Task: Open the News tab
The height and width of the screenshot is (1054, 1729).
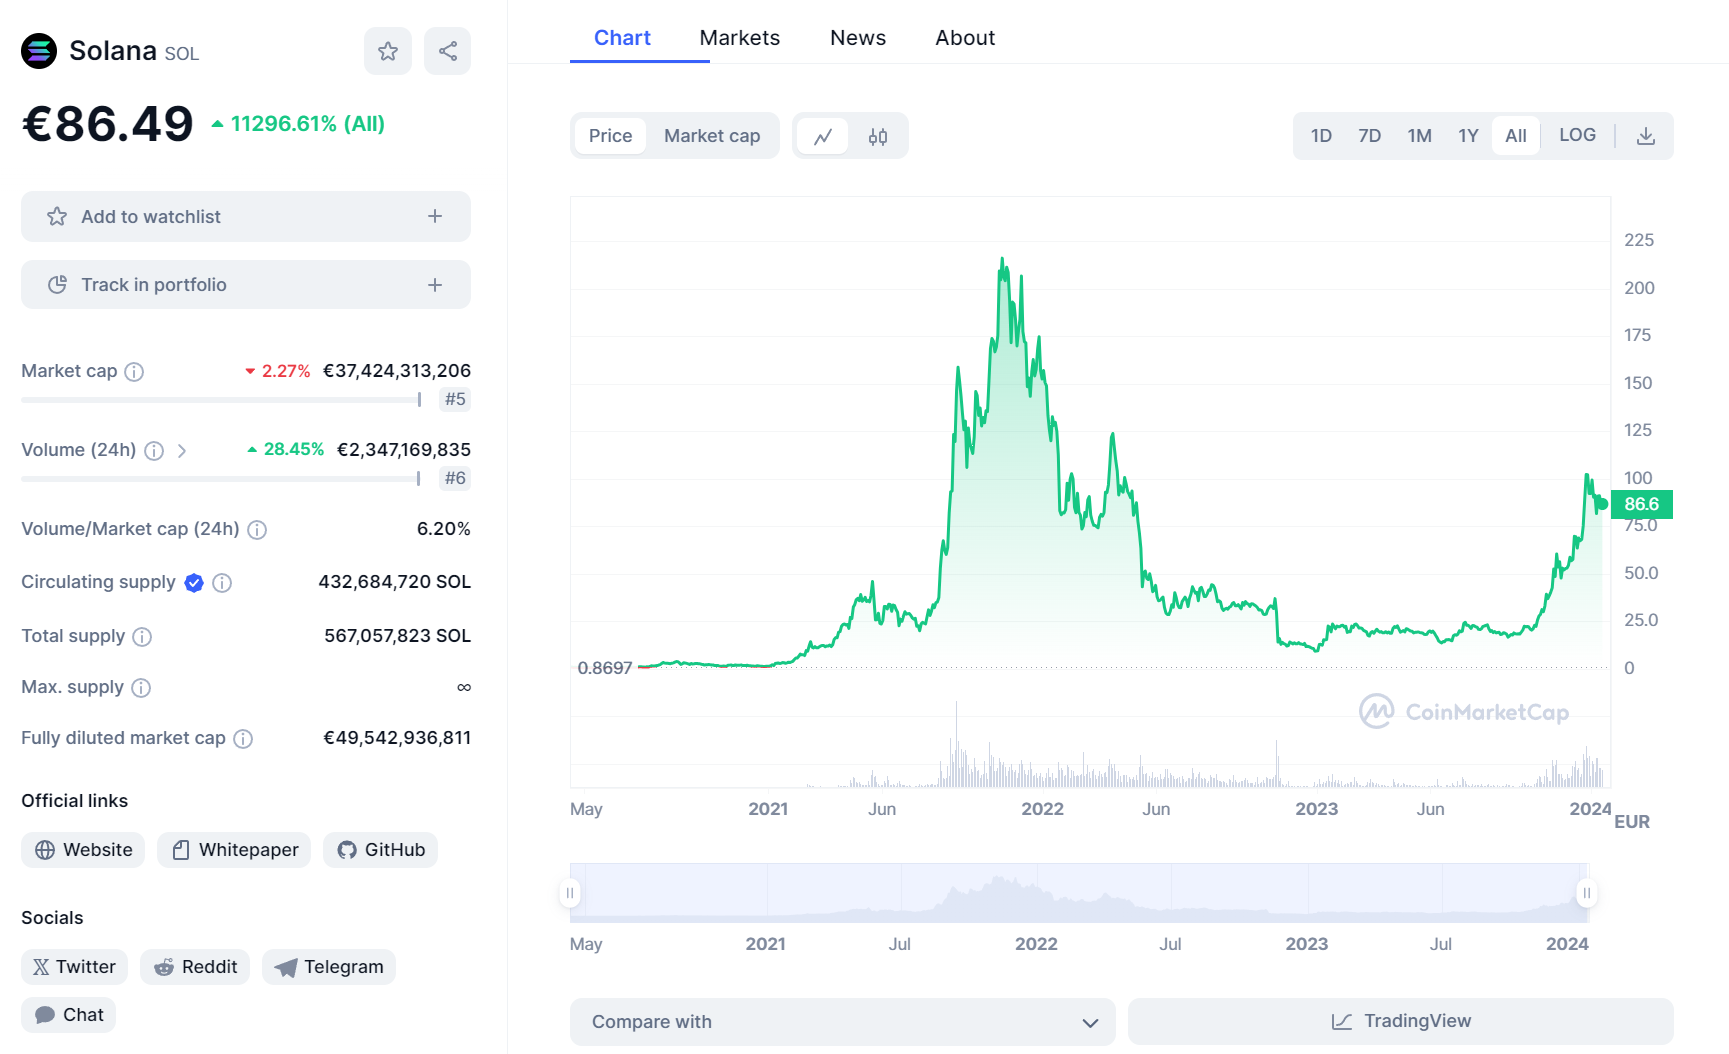Action: point(858,38)
